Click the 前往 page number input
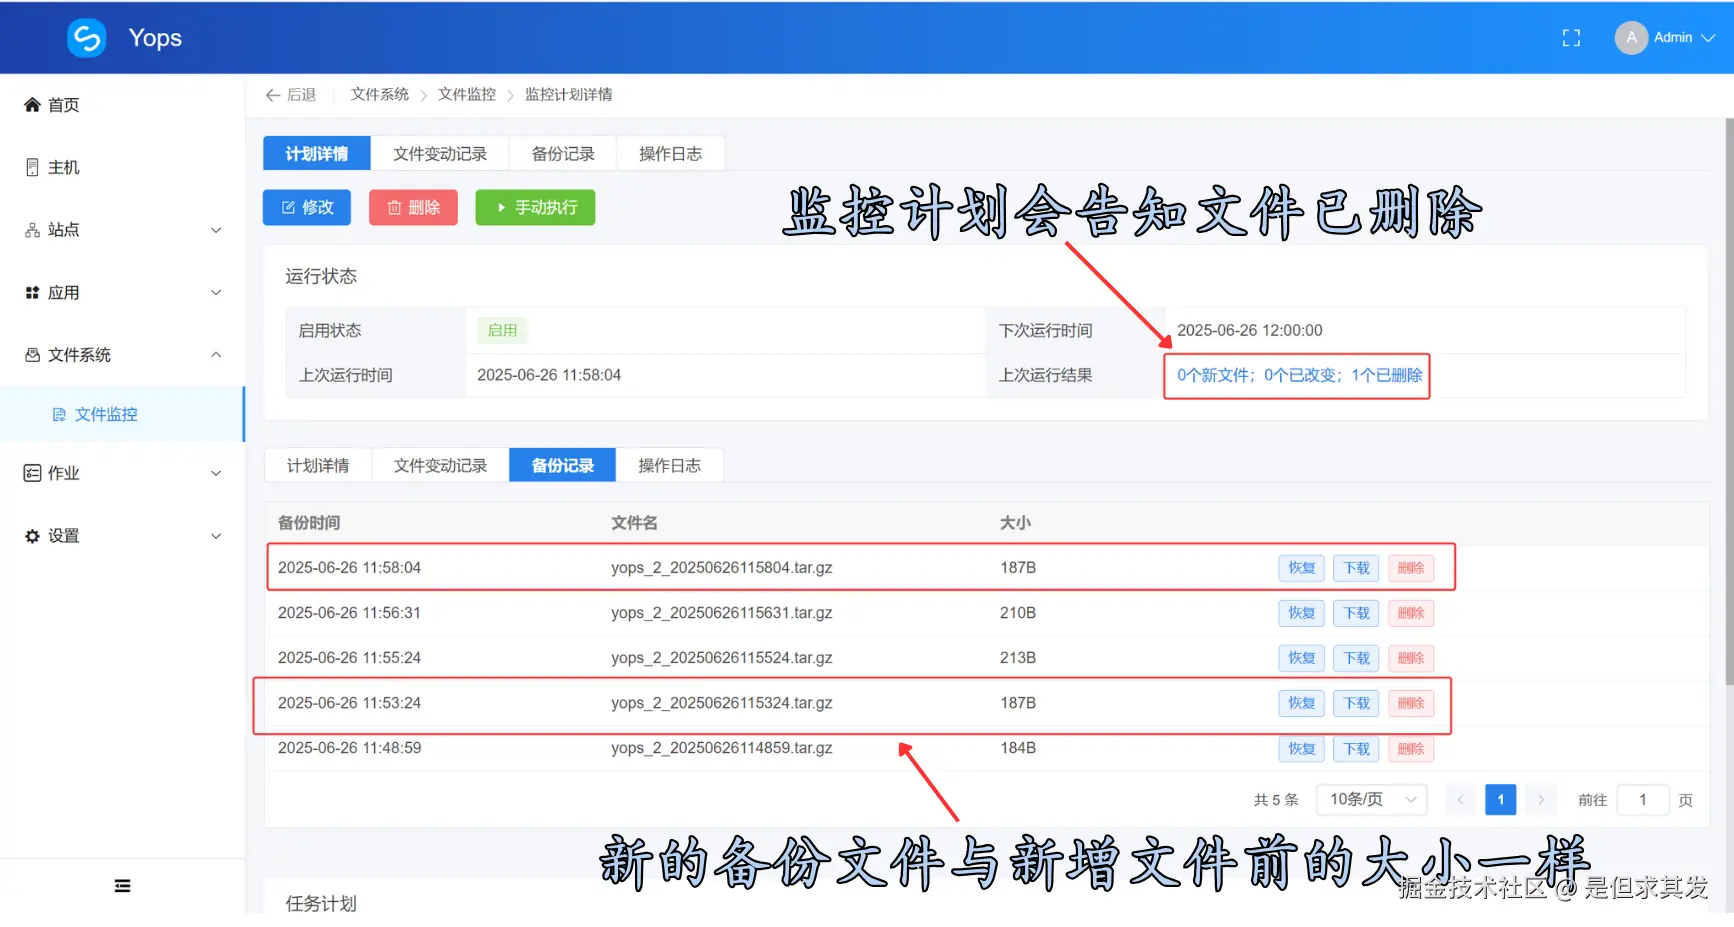Image resolution: width=1734 pixels, height=927 pixels. coord(1643,800)
